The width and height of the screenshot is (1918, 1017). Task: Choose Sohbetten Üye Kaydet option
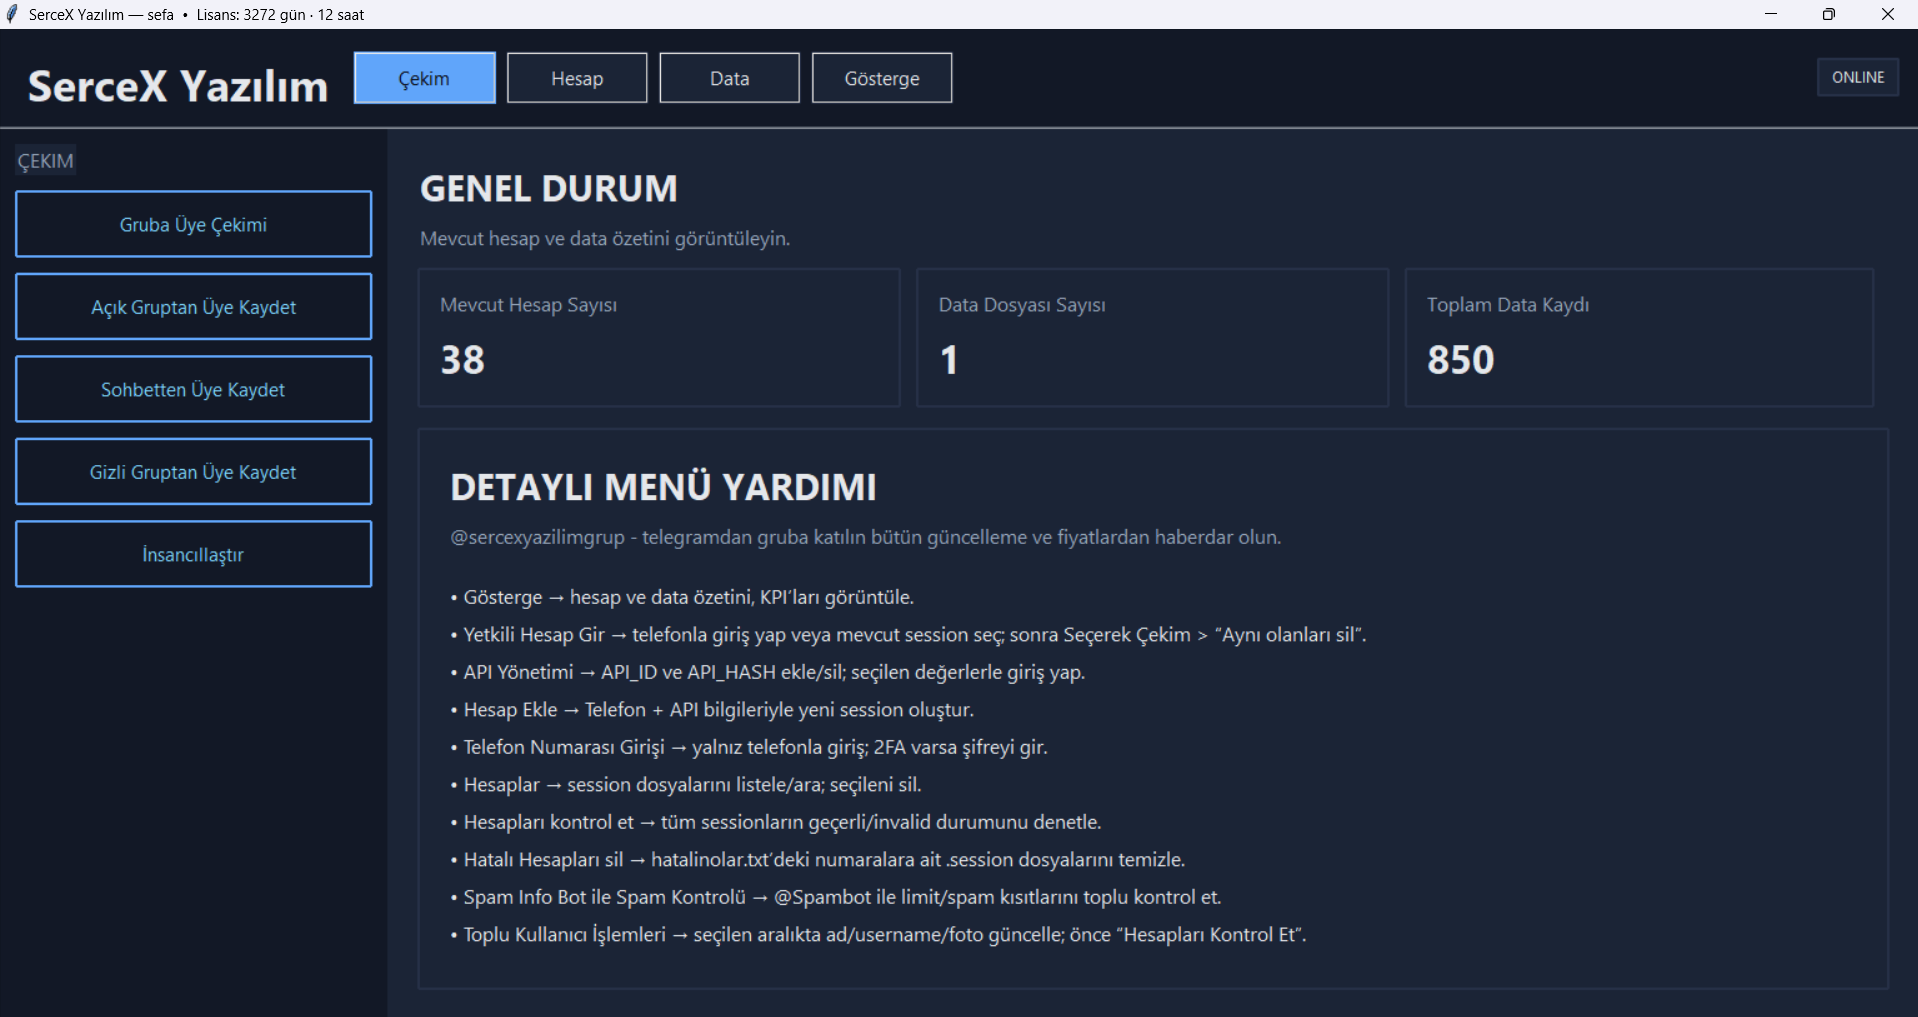(193, 390)
